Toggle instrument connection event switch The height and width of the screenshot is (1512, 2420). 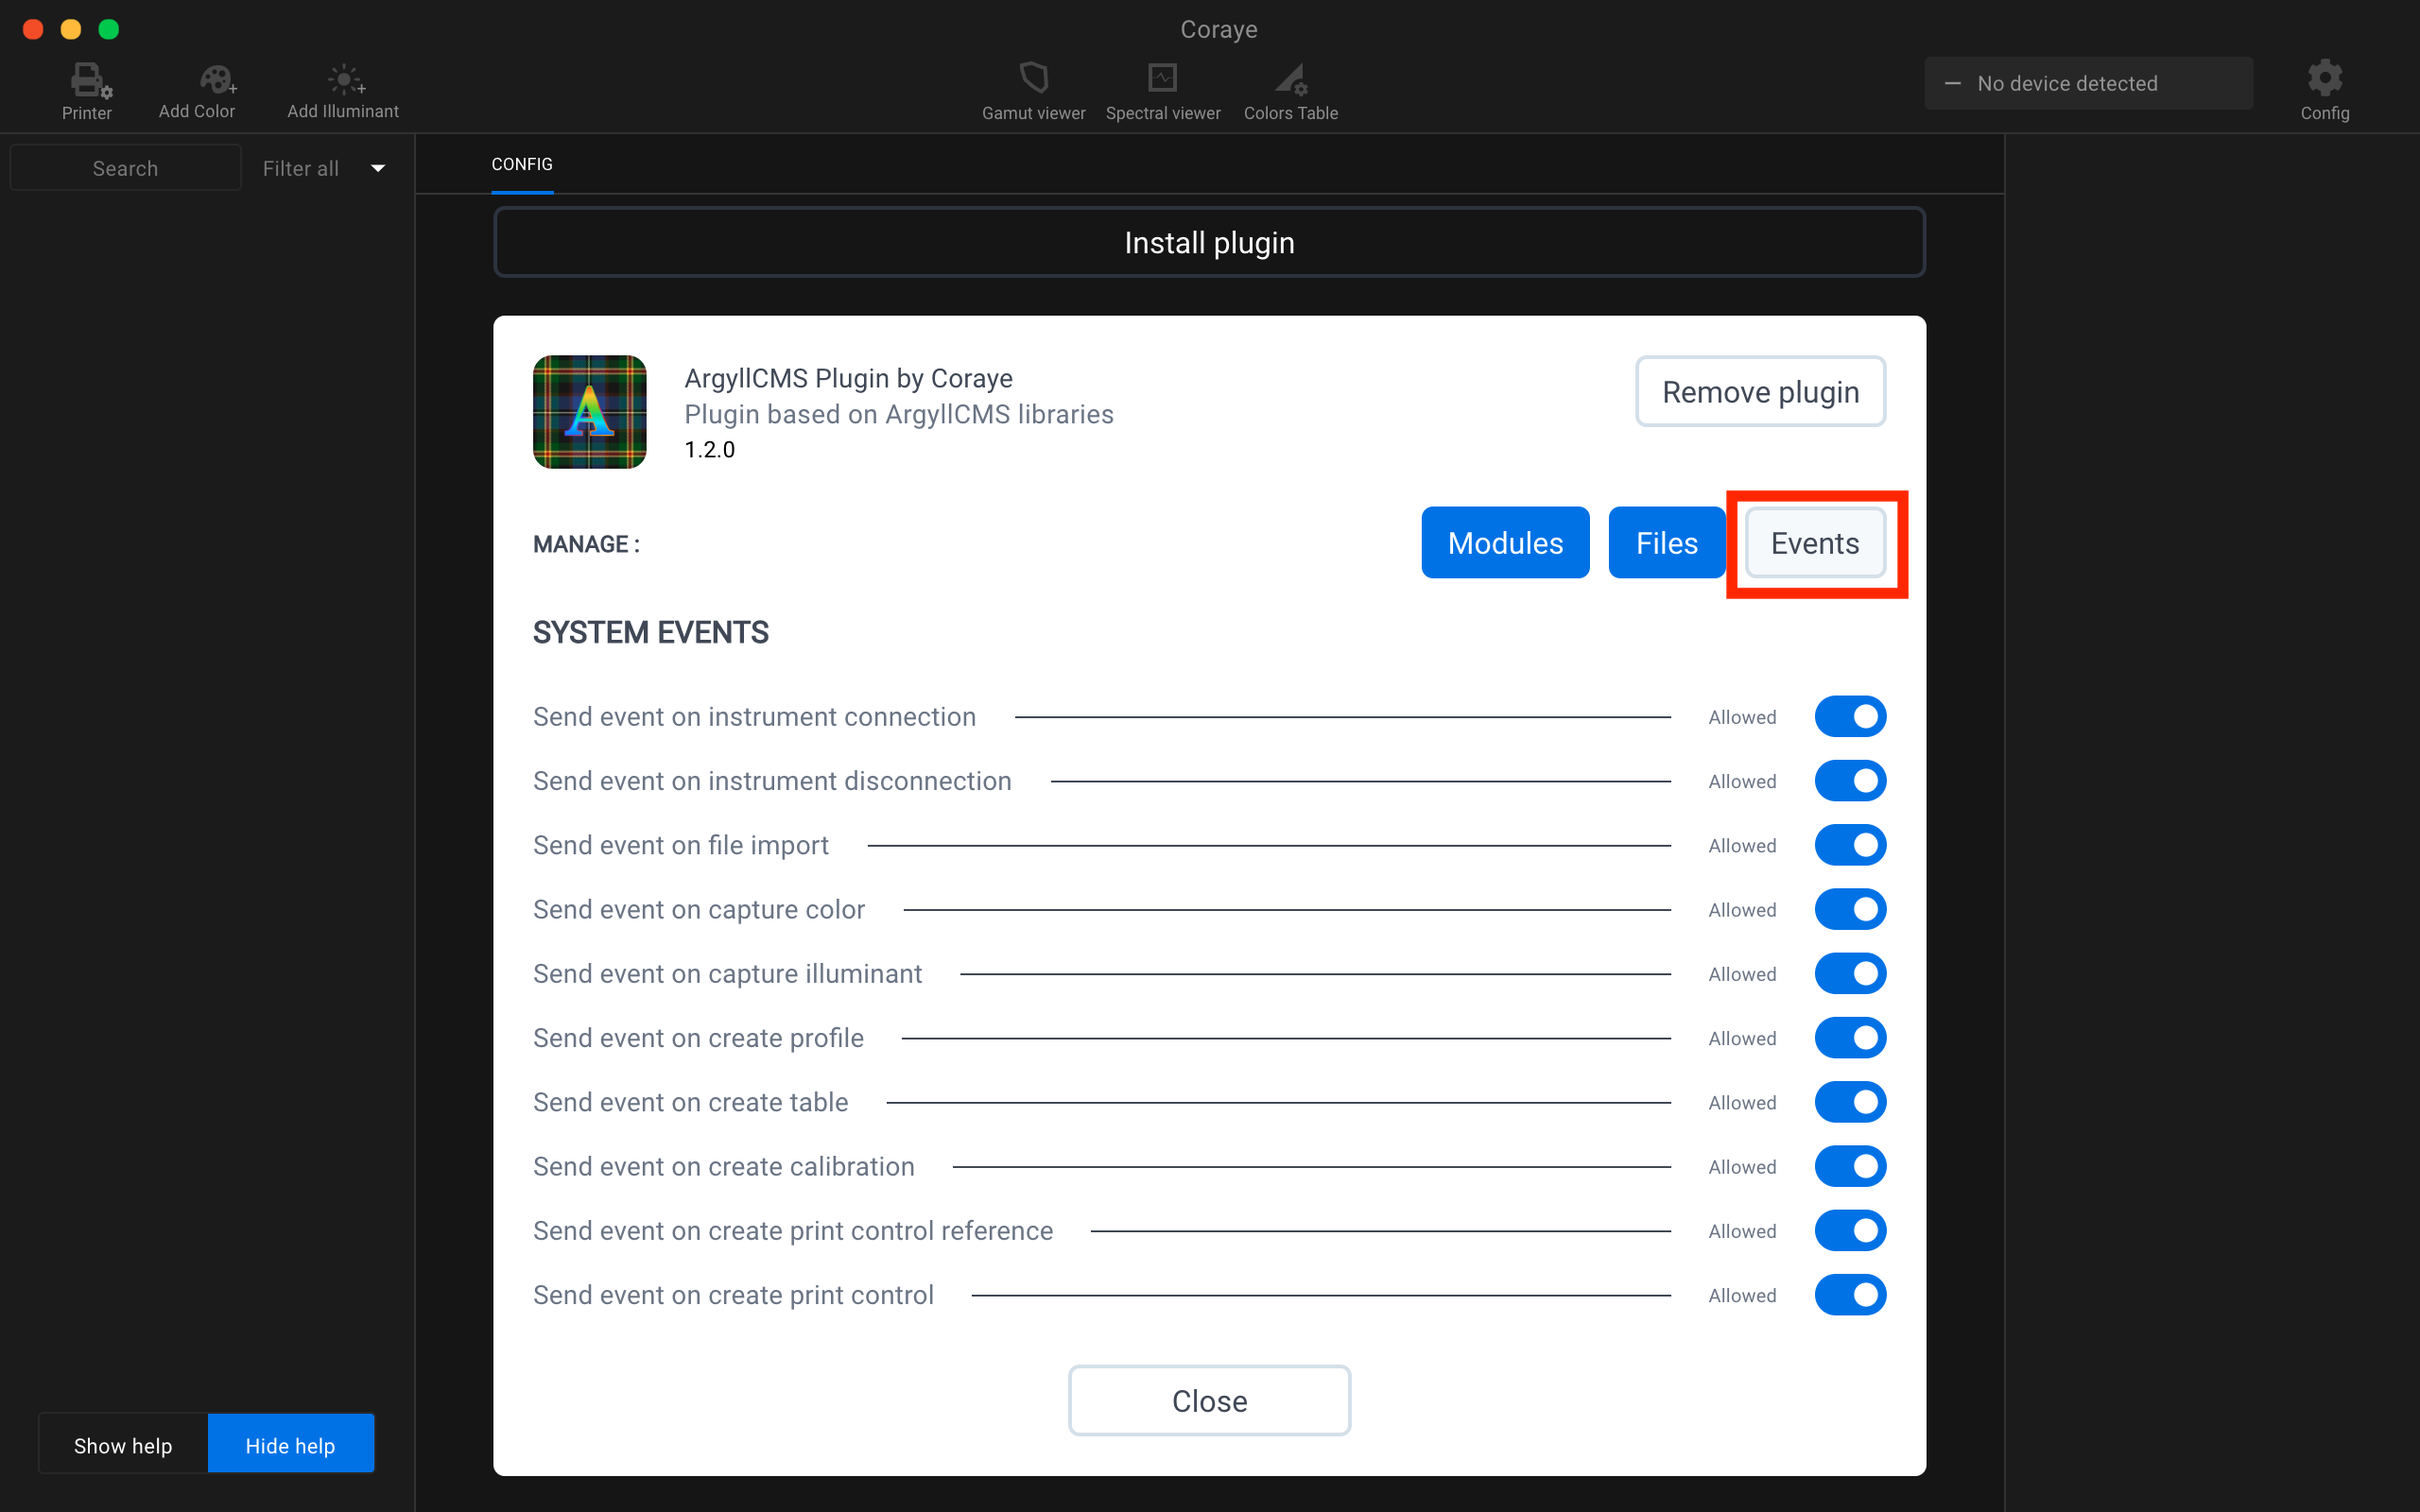1850,717
